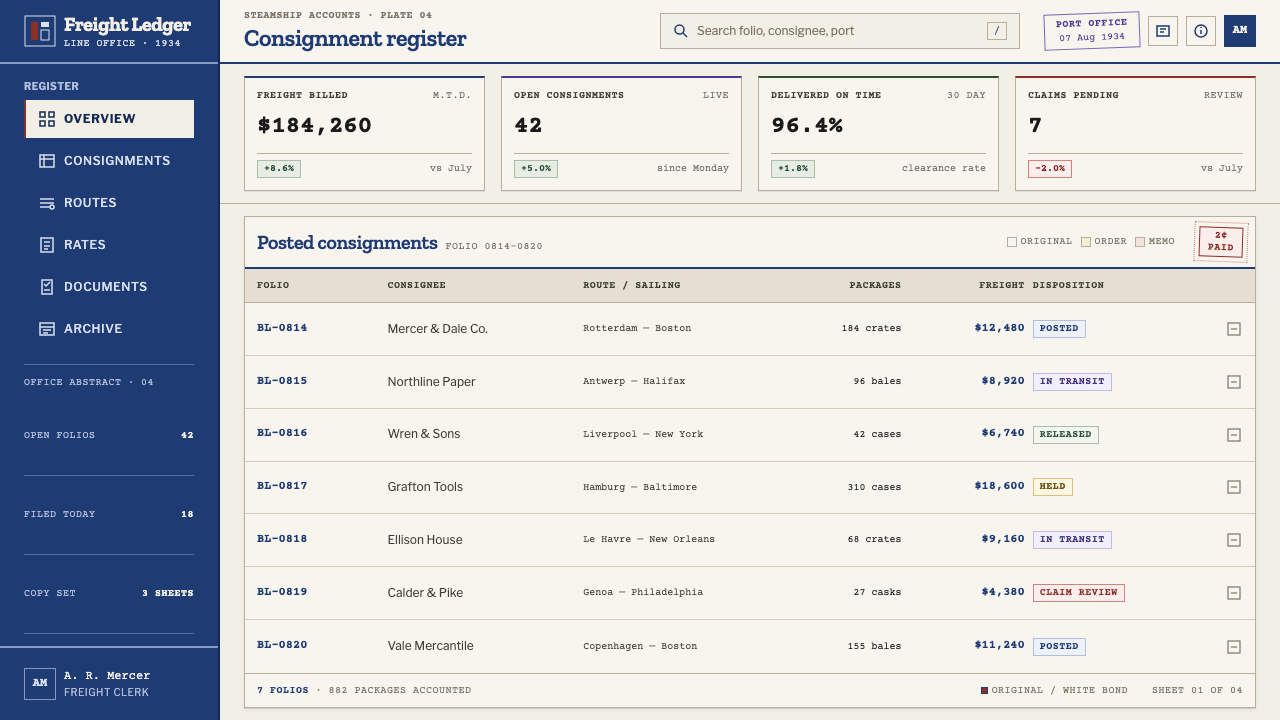Viewport: 1280px width, 720px height.
Task: Click the AM avatar in header
Action: tap(1240, 31)
